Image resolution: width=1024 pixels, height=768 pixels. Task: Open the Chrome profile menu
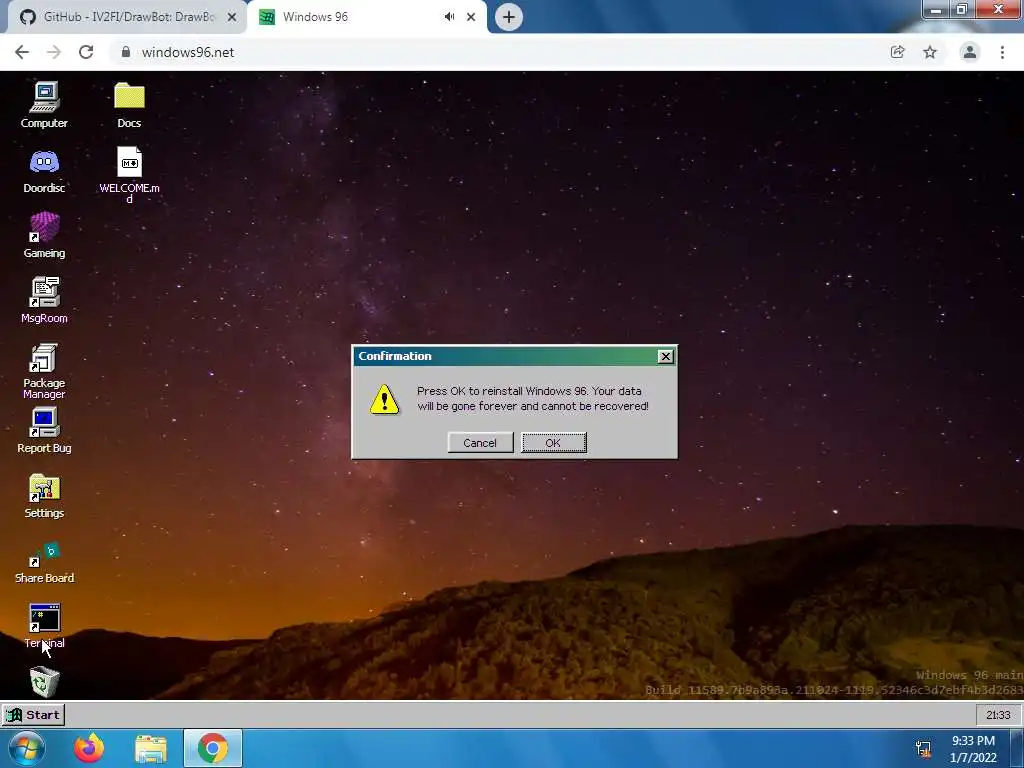tap(970, 52)
